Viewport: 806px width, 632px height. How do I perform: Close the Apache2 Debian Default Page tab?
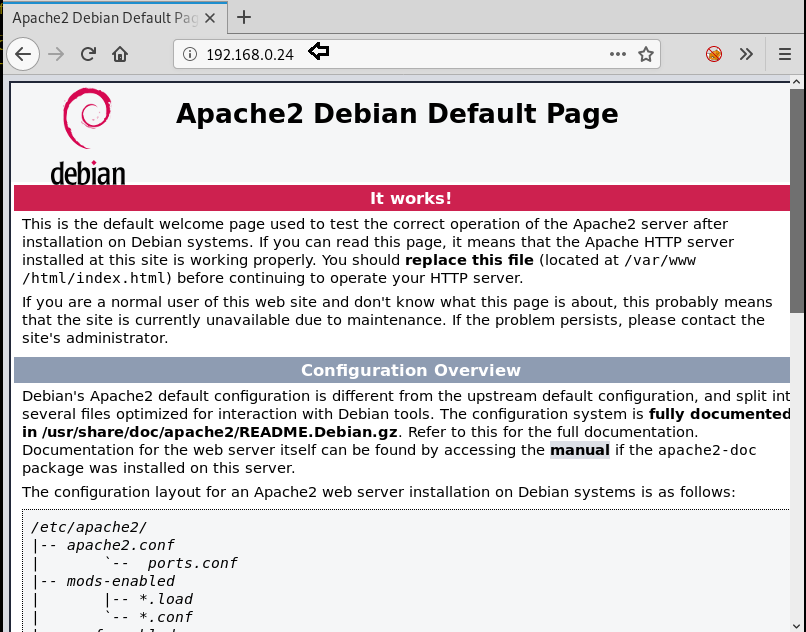(210, 18)
